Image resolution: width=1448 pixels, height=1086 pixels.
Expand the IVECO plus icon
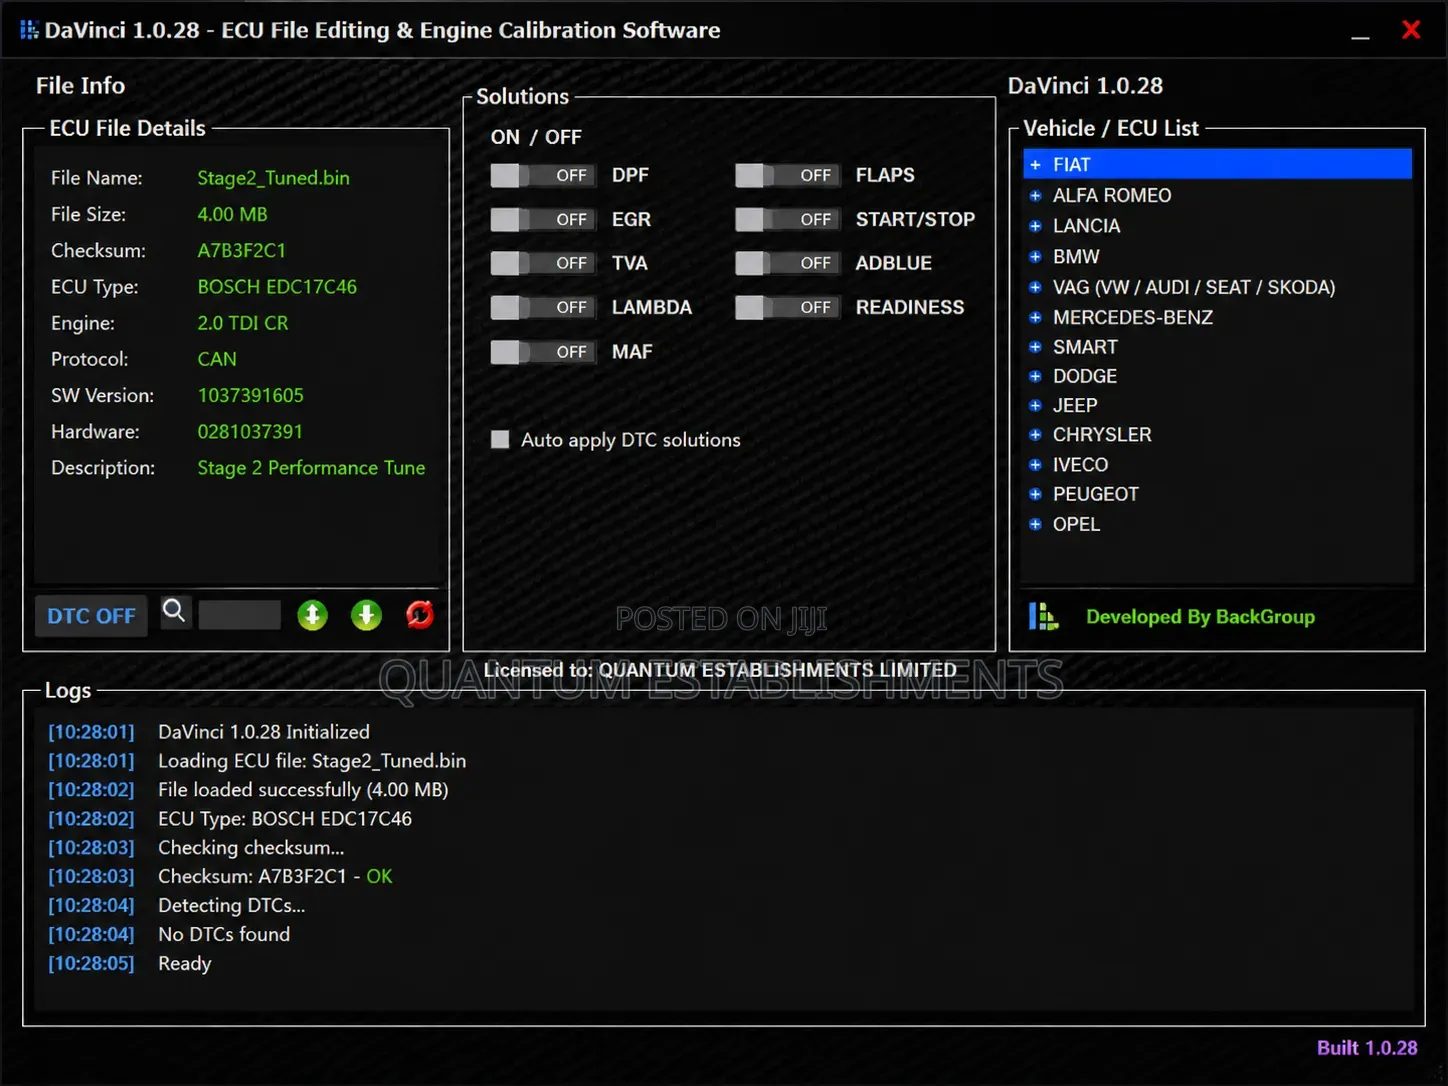1036,465
